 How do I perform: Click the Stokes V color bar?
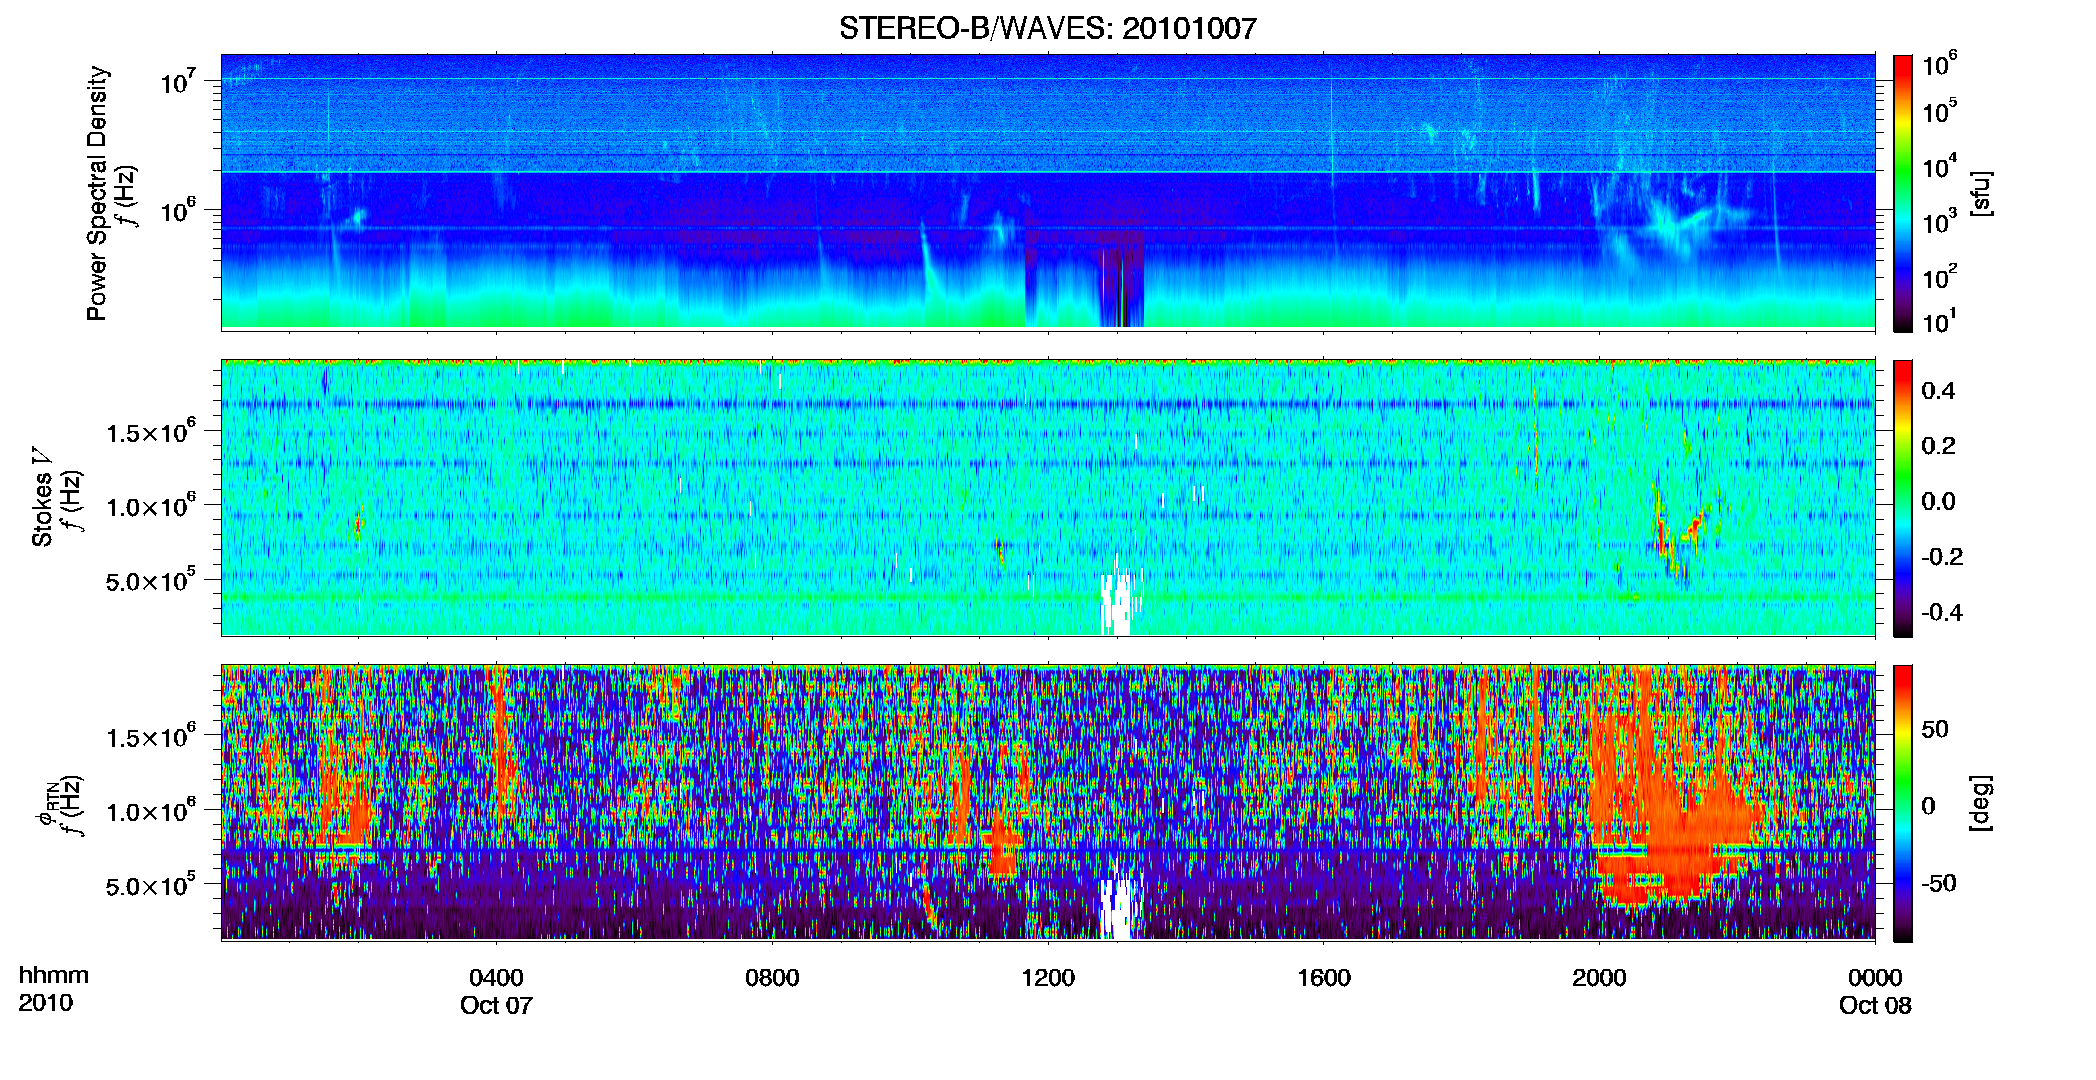(1903, 498)
